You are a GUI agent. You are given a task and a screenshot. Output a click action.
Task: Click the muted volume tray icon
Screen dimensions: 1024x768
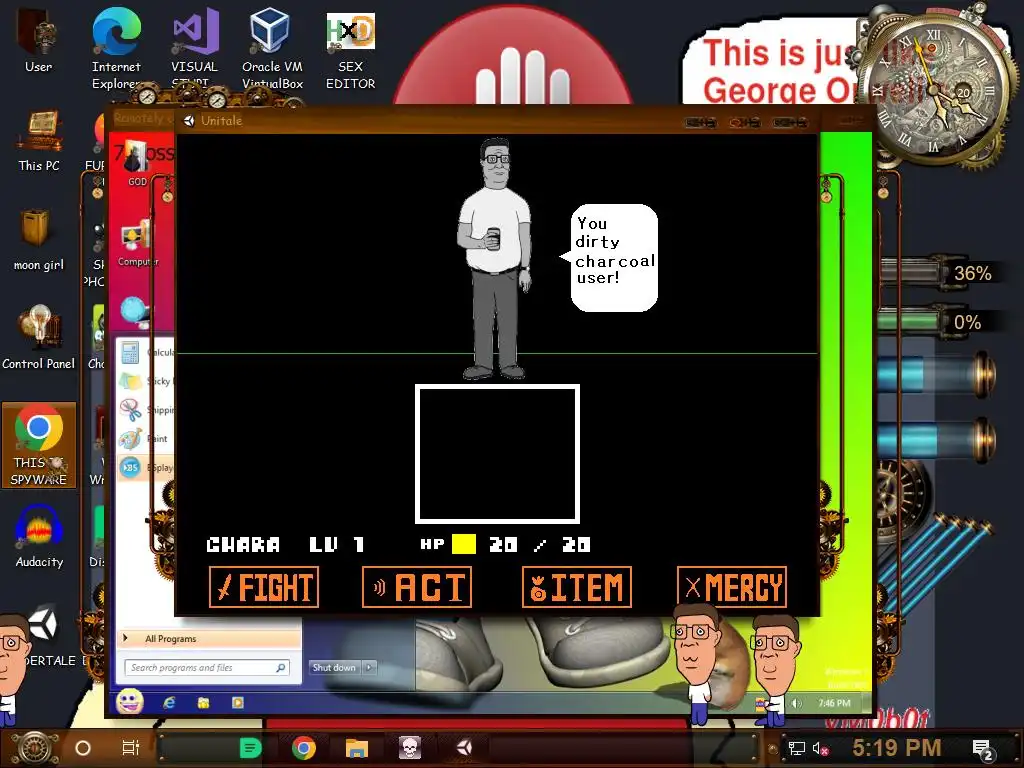(821, 748)
